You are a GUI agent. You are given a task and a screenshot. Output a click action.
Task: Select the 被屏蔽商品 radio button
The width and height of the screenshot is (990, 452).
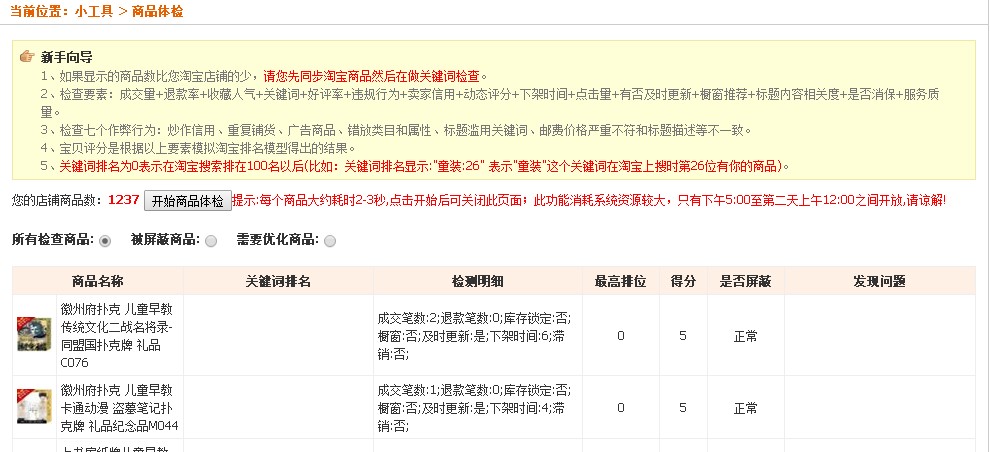tap(211, 241)
